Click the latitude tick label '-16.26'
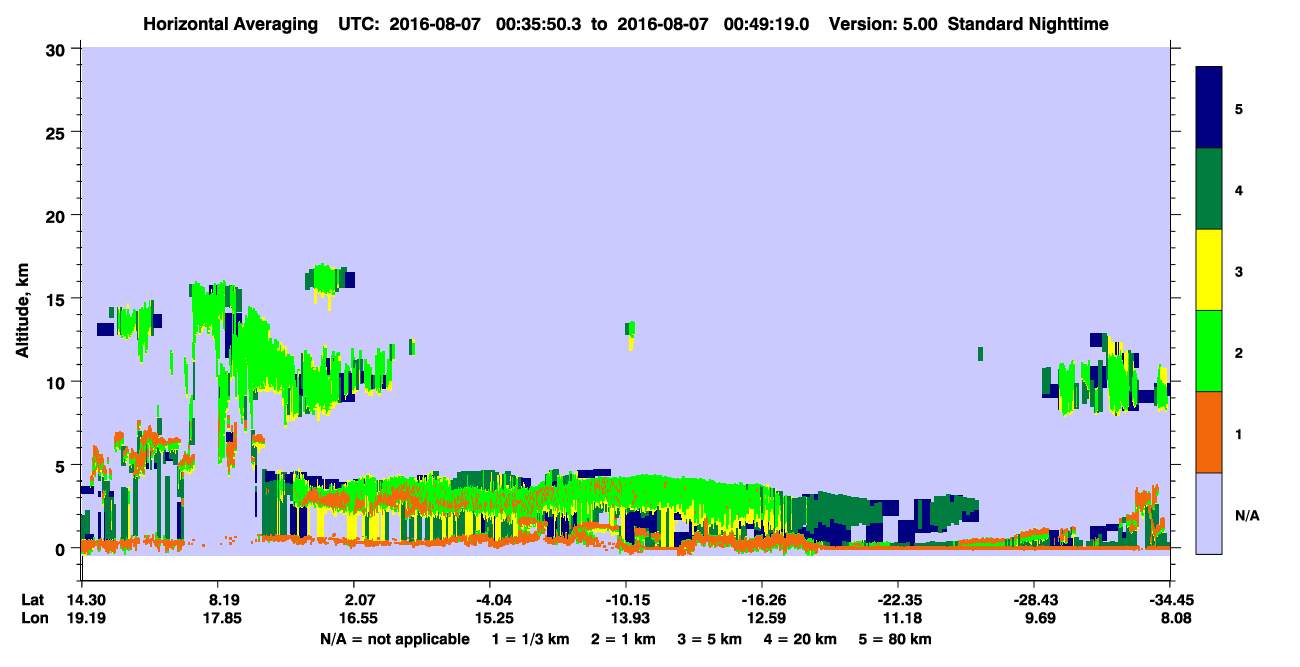This screenshot has height=667, width=1300. point(762,600)
